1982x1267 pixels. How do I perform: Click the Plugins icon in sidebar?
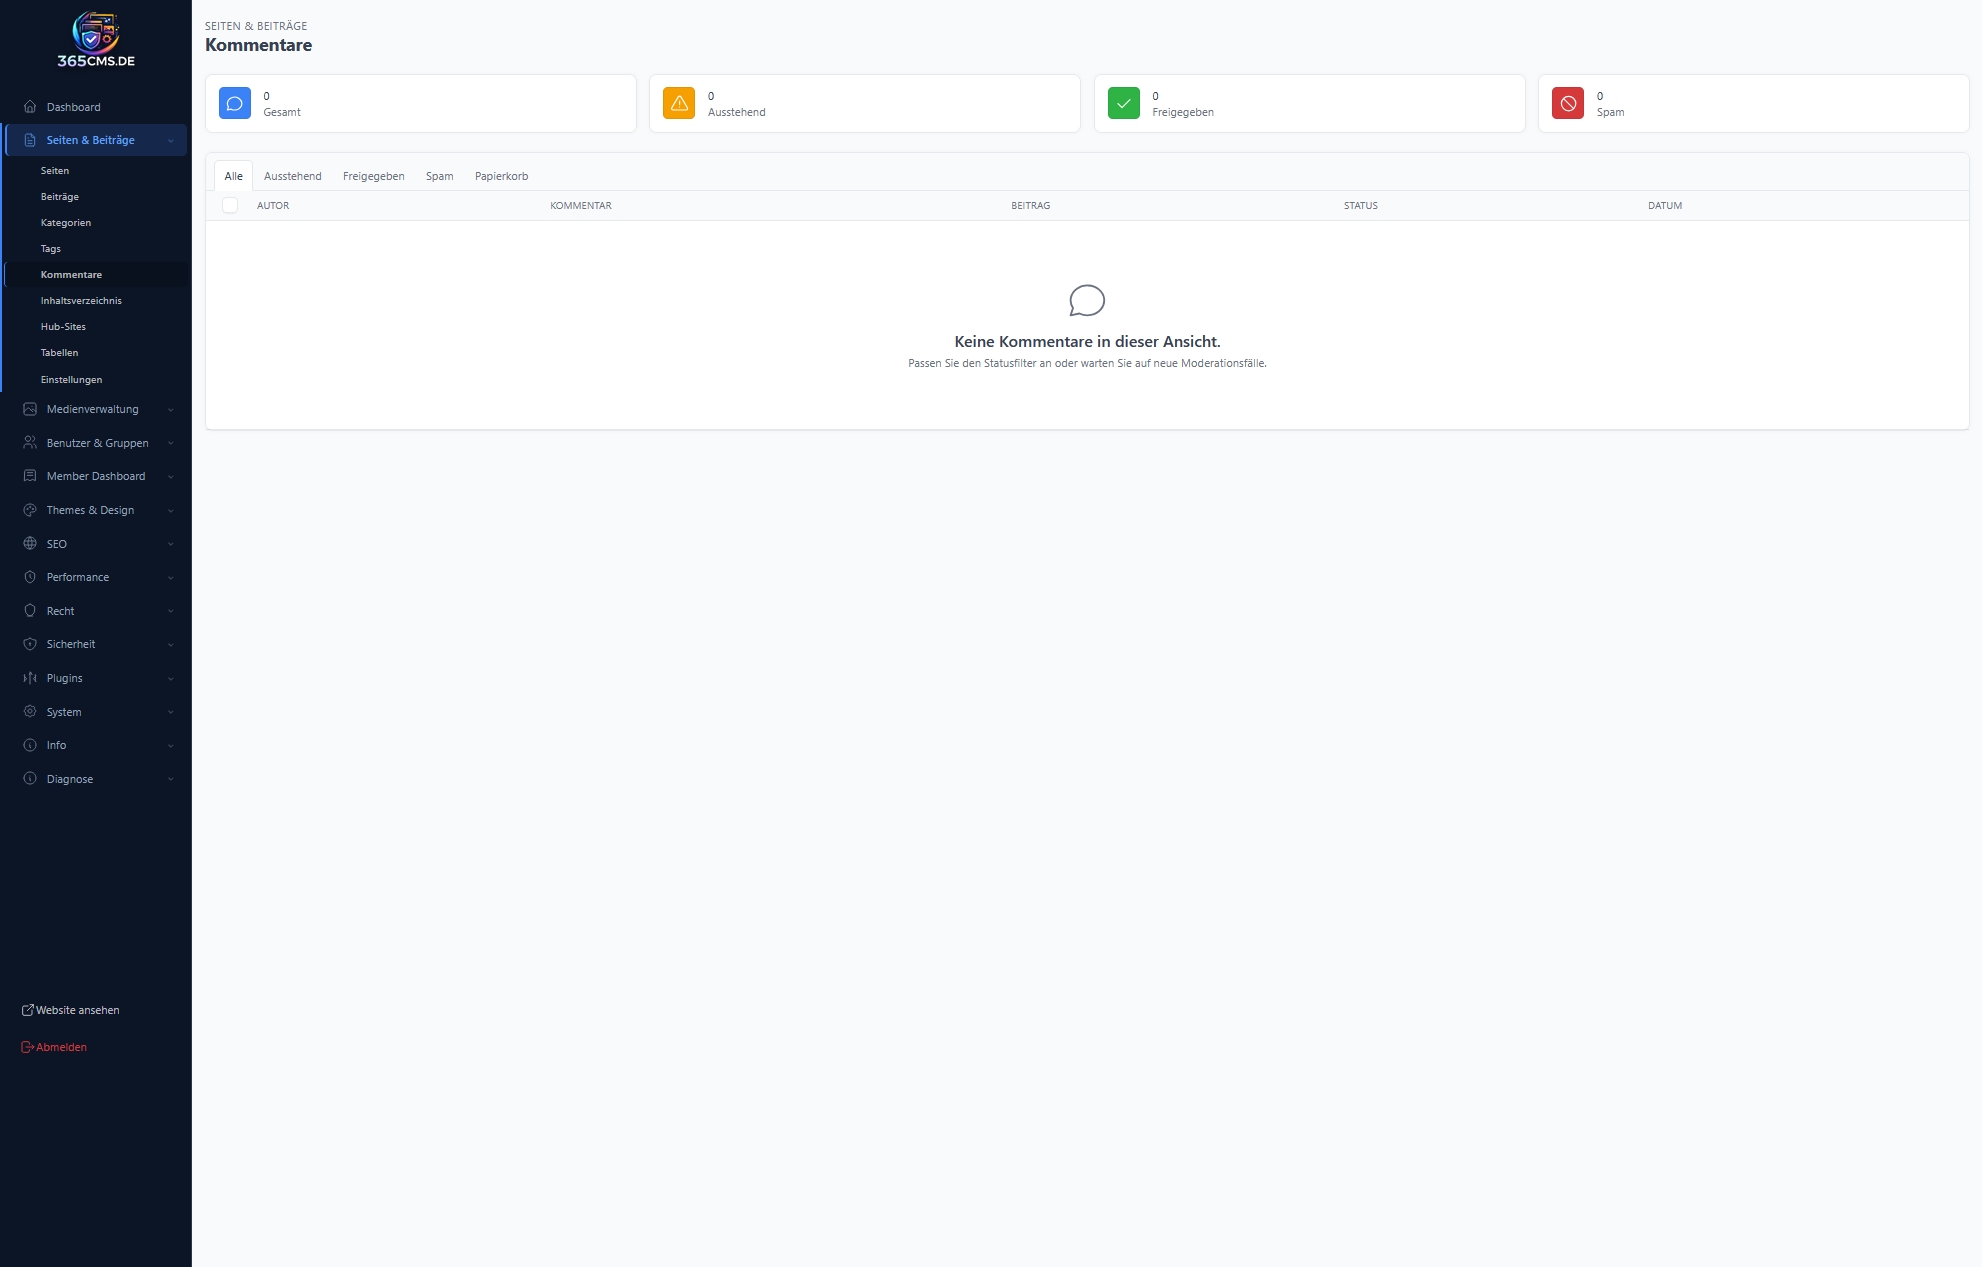pos(30,678)
